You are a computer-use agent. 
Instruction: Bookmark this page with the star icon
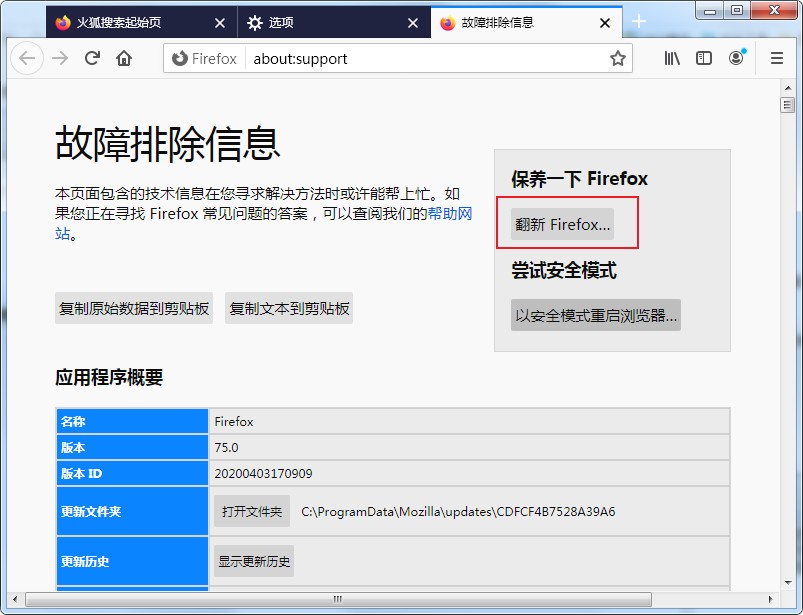point(617,58)
